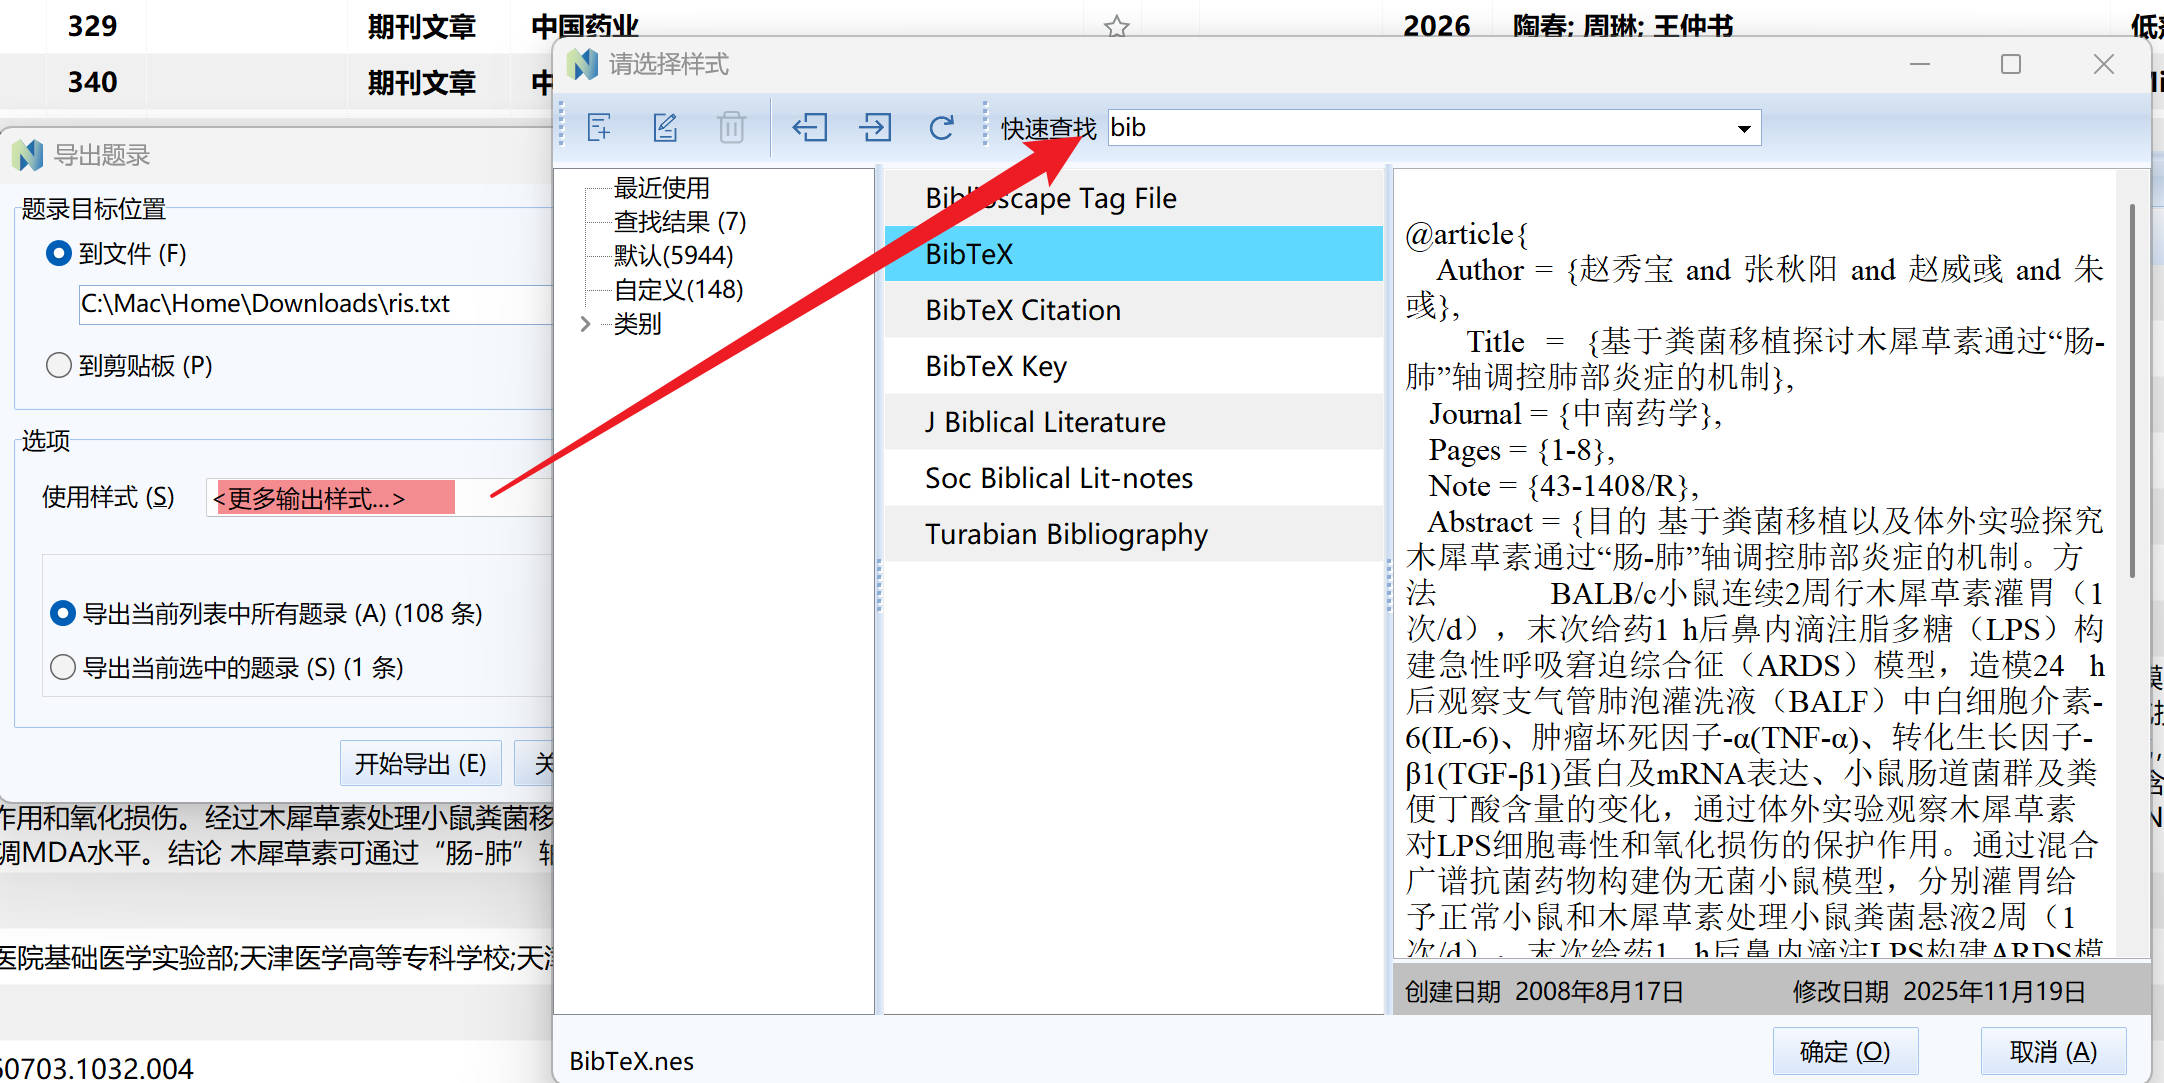Image resolution: width=2164 pixels, height=1083 pixels.
Task: Select 查找结果 (7) in the tree
Action: pos(680,222)
